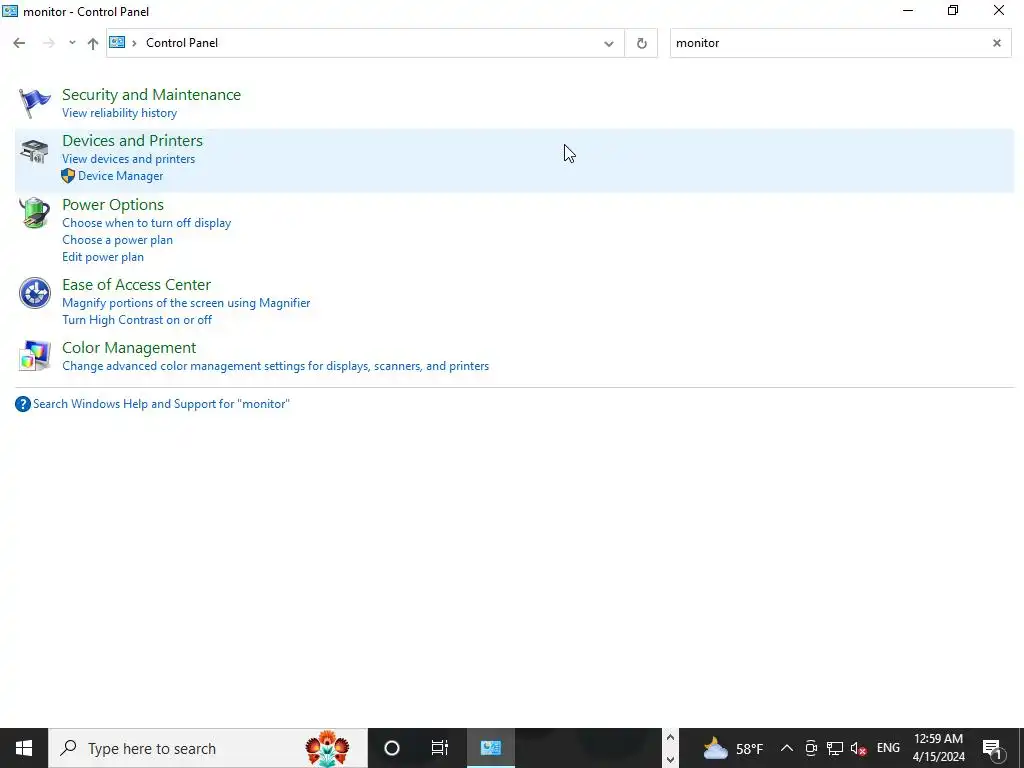Viewport: 1024px width, 768px height.
Task: Open the notification center icon
Action: pyautogui.click(x=992, y=748)
